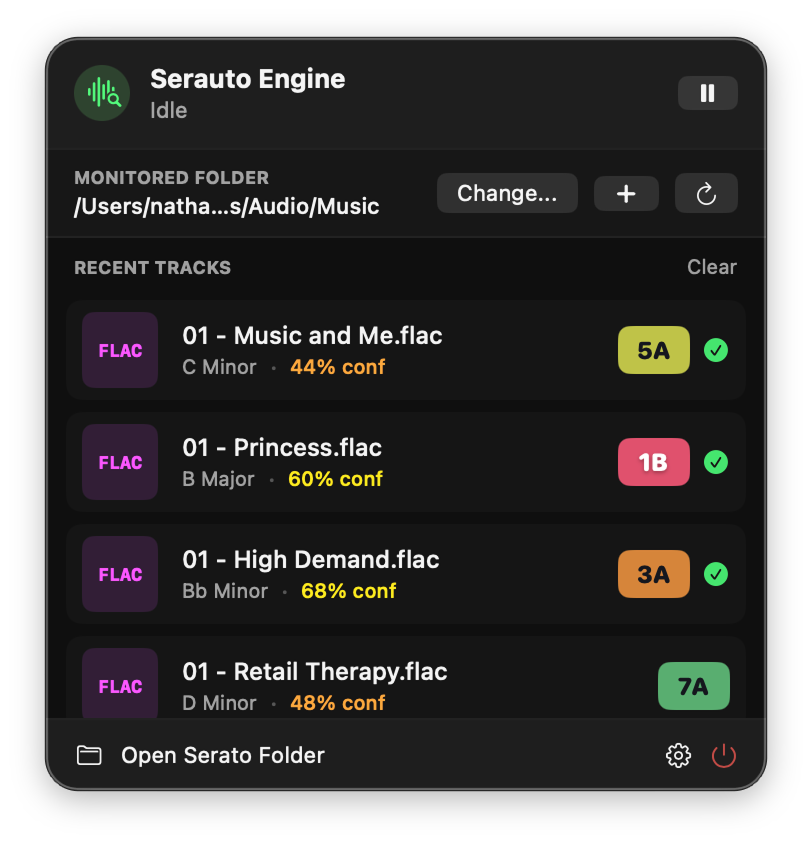This screenshot has width=812, height=844.
Task: Click the green checkmark beside Princess.flac
Action: point(716,462)
